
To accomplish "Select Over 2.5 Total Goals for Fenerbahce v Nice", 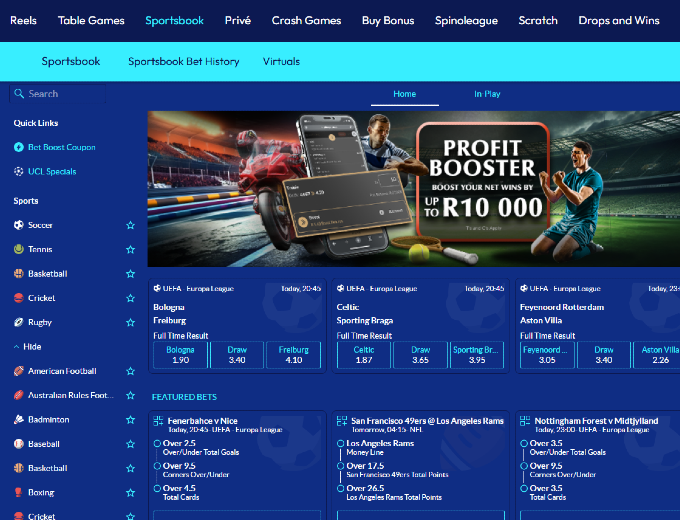I will (157, 443).
